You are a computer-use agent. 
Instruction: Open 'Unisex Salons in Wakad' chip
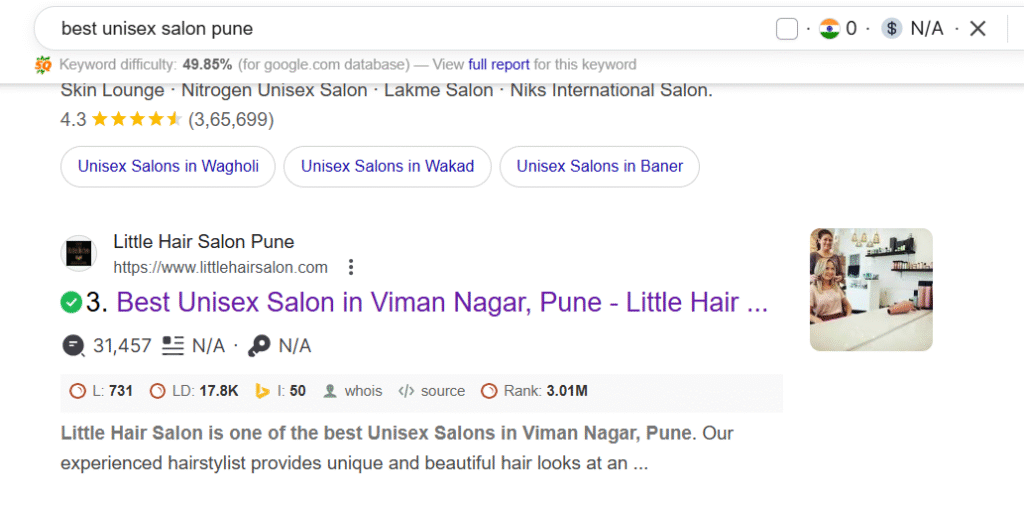(x=387, y=166)
